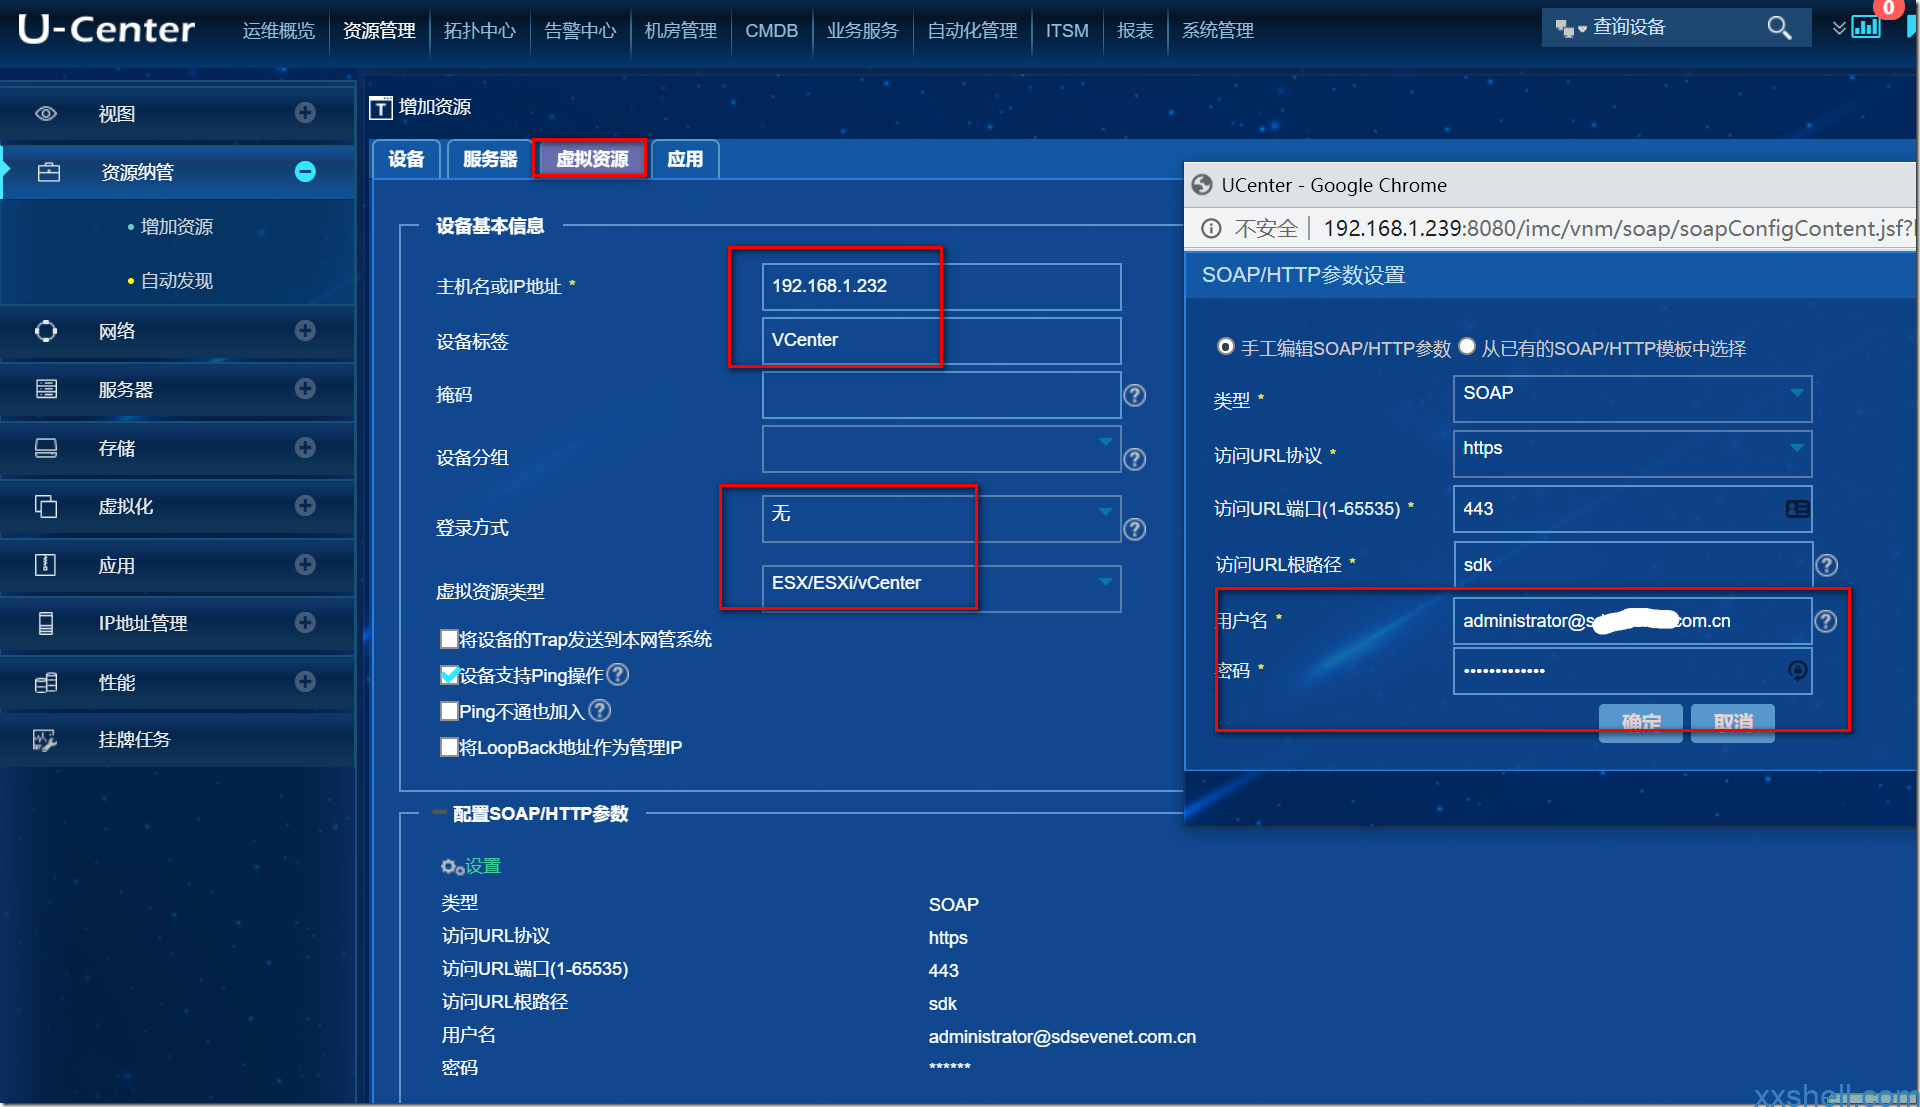Click the search magnifier icon in header

coord(1779,28)
